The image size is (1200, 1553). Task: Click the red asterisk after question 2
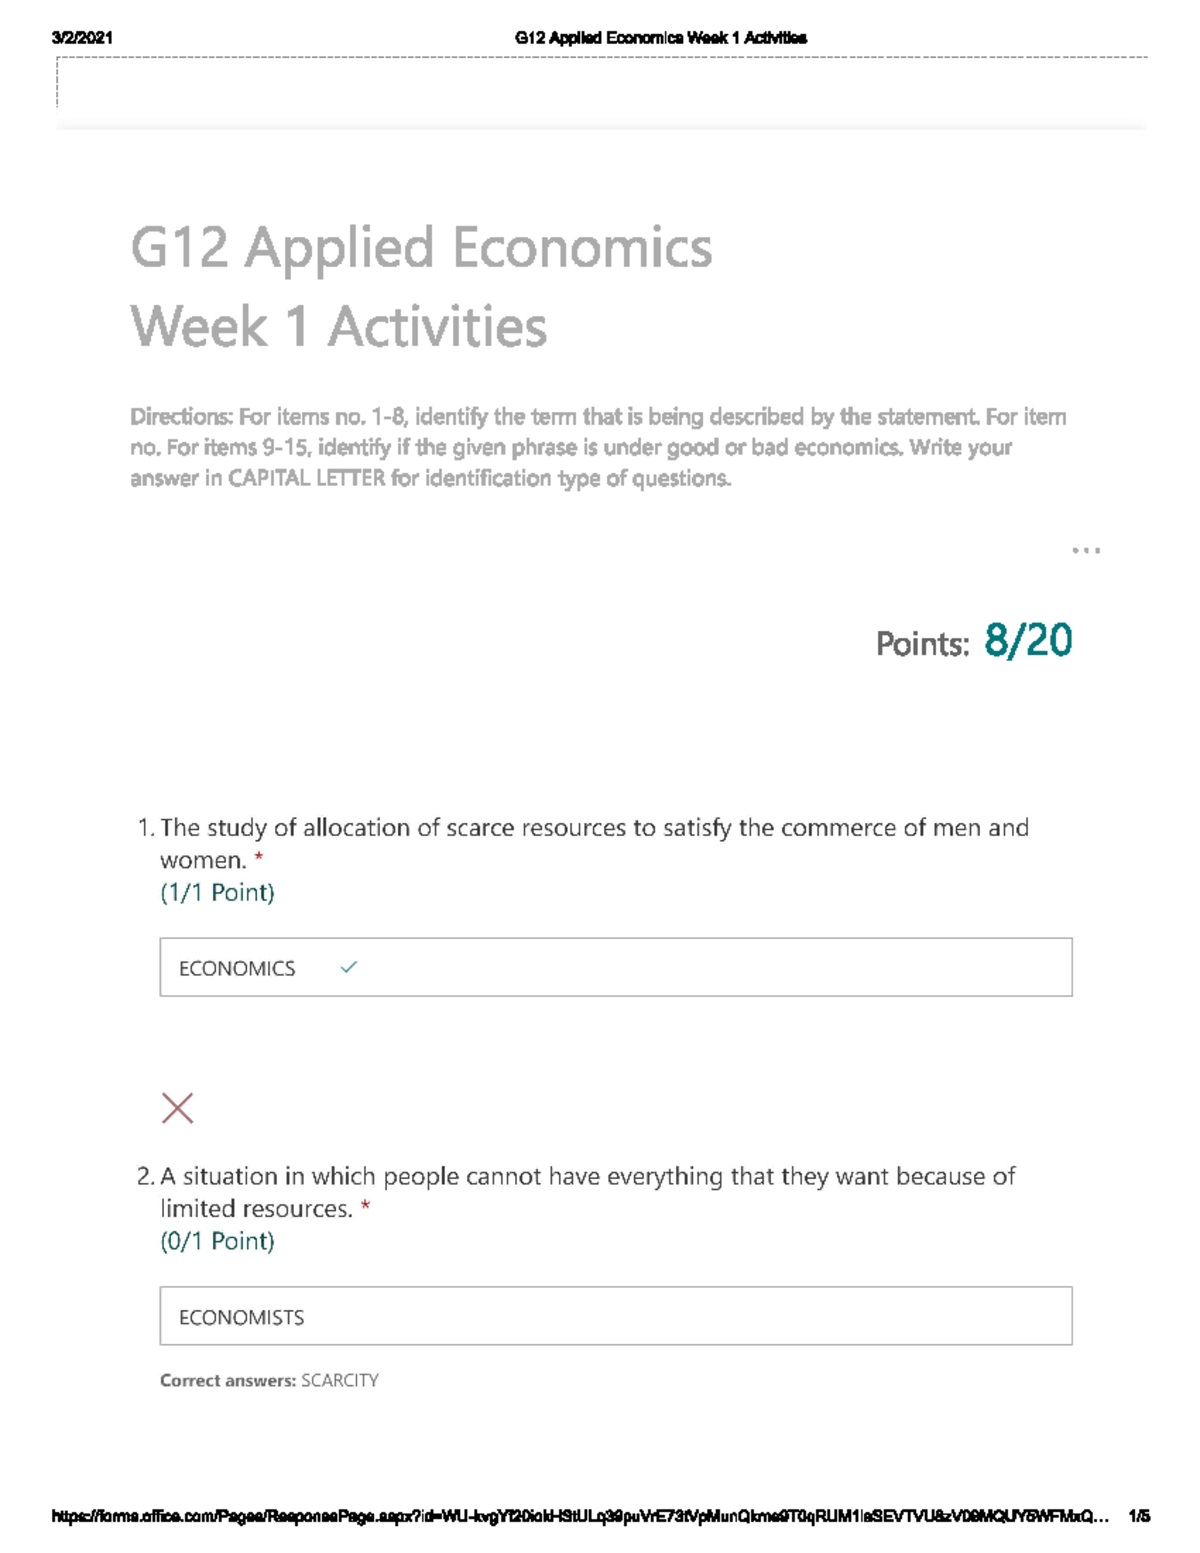click(x=366, y=1208)
